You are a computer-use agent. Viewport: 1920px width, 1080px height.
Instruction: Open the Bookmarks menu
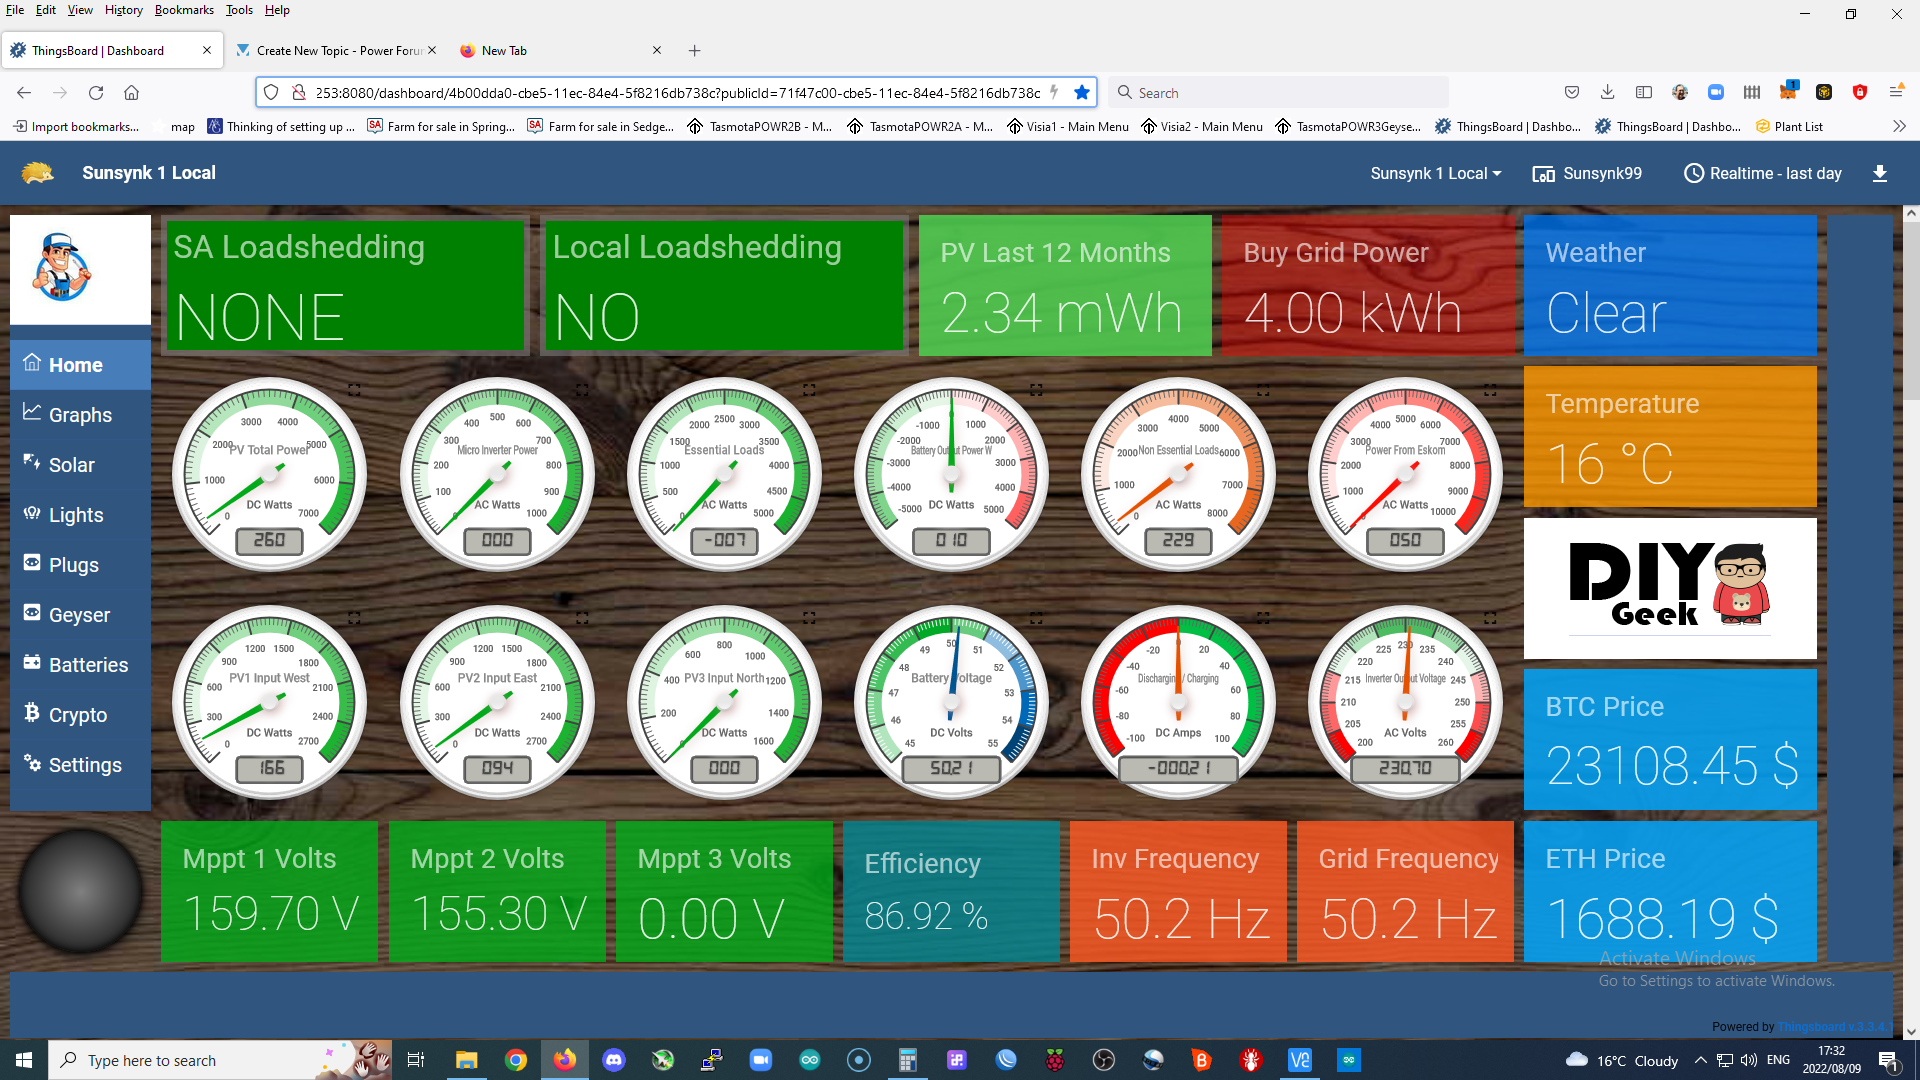(183, 10)
